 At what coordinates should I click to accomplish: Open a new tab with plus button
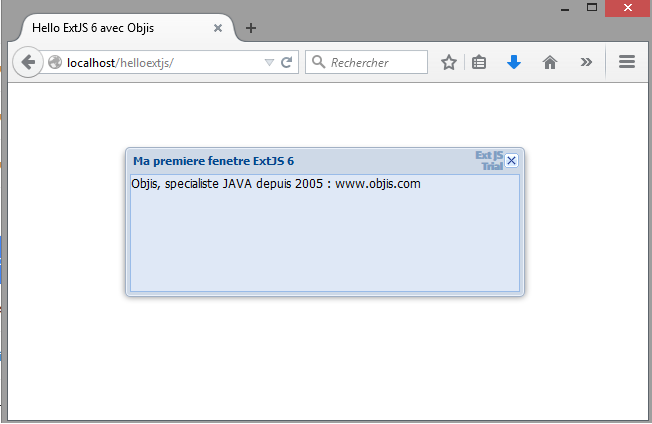pos(251,28)
